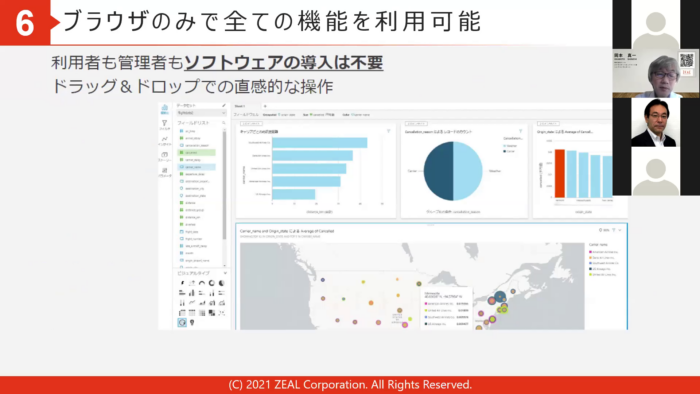Viewport: 700px width, 394px height.
Task: Expand the map visual menu chevron
Action: (620, 230)
